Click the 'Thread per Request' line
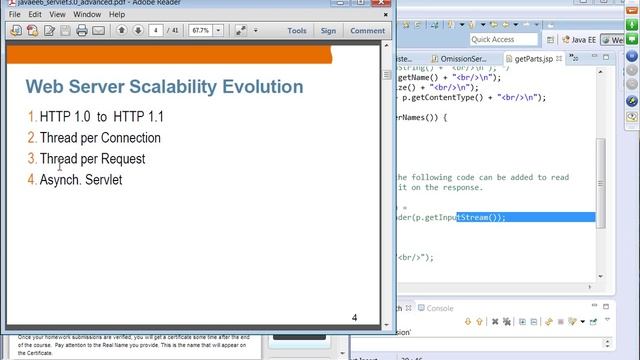Screen dimensions: 640x360 click(92, 159)
